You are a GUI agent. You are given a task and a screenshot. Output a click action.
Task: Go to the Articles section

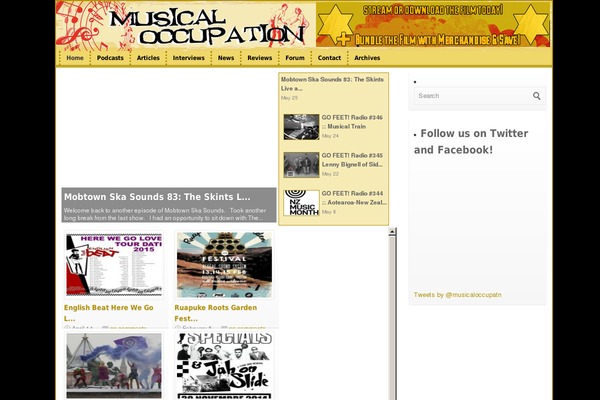[148, 58]
